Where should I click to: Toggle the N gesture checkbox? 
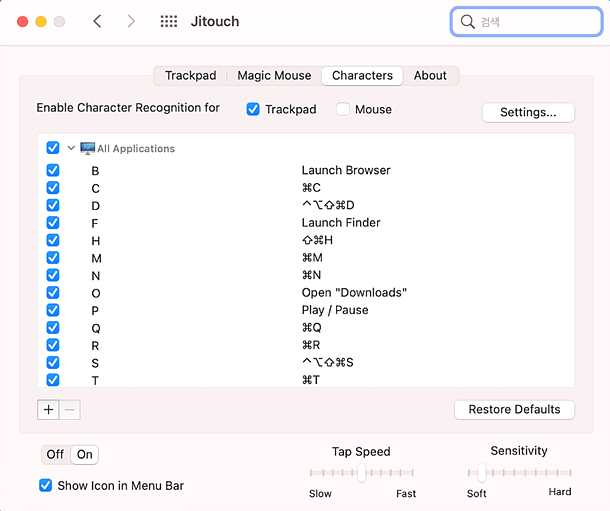[53, 275]
